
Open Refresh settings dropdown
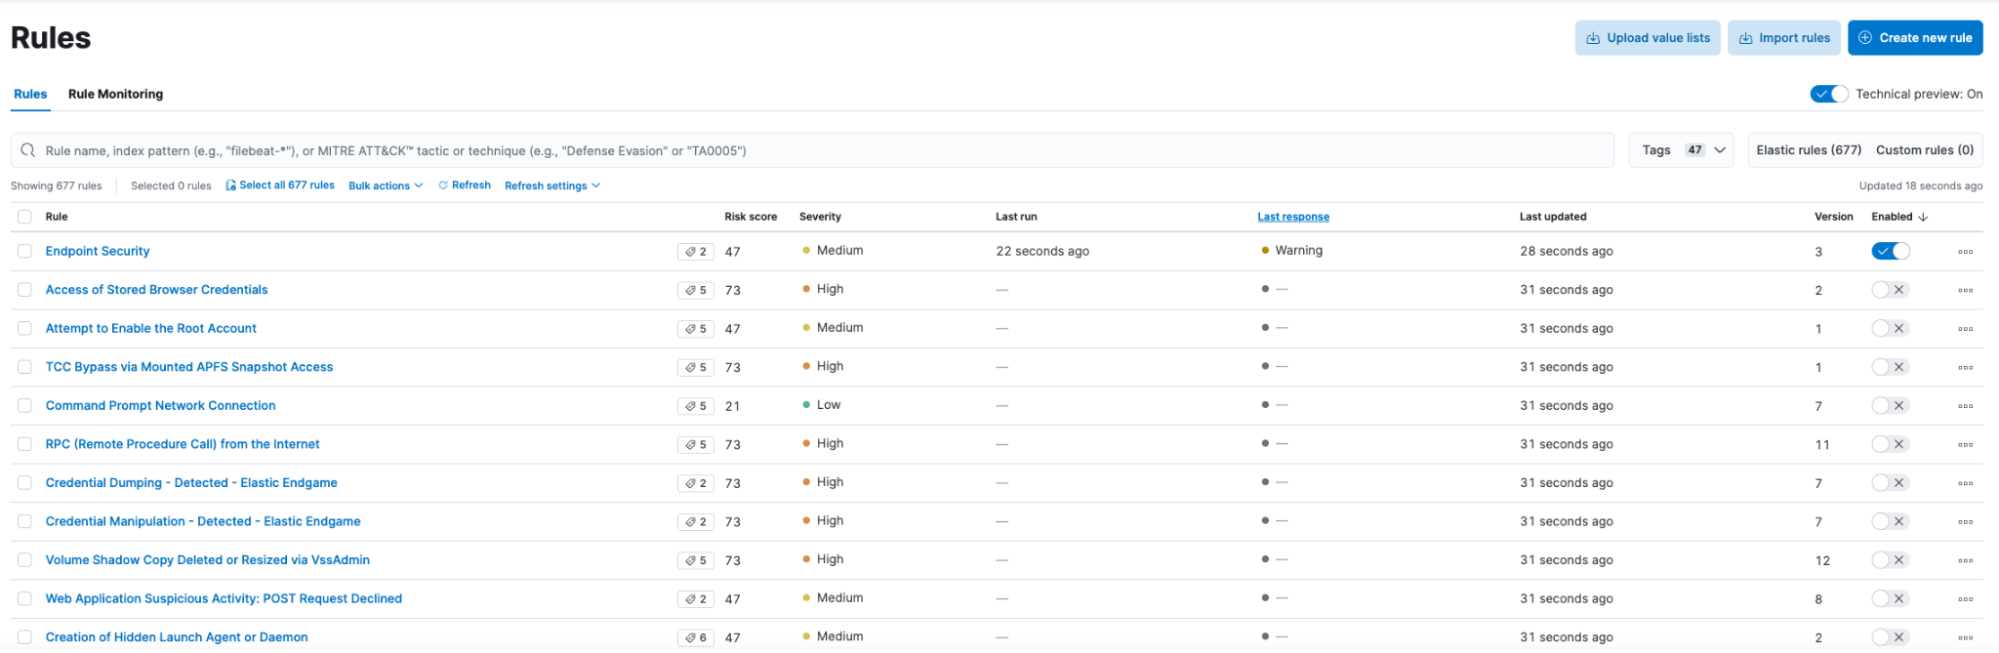(x=552, y=186)
